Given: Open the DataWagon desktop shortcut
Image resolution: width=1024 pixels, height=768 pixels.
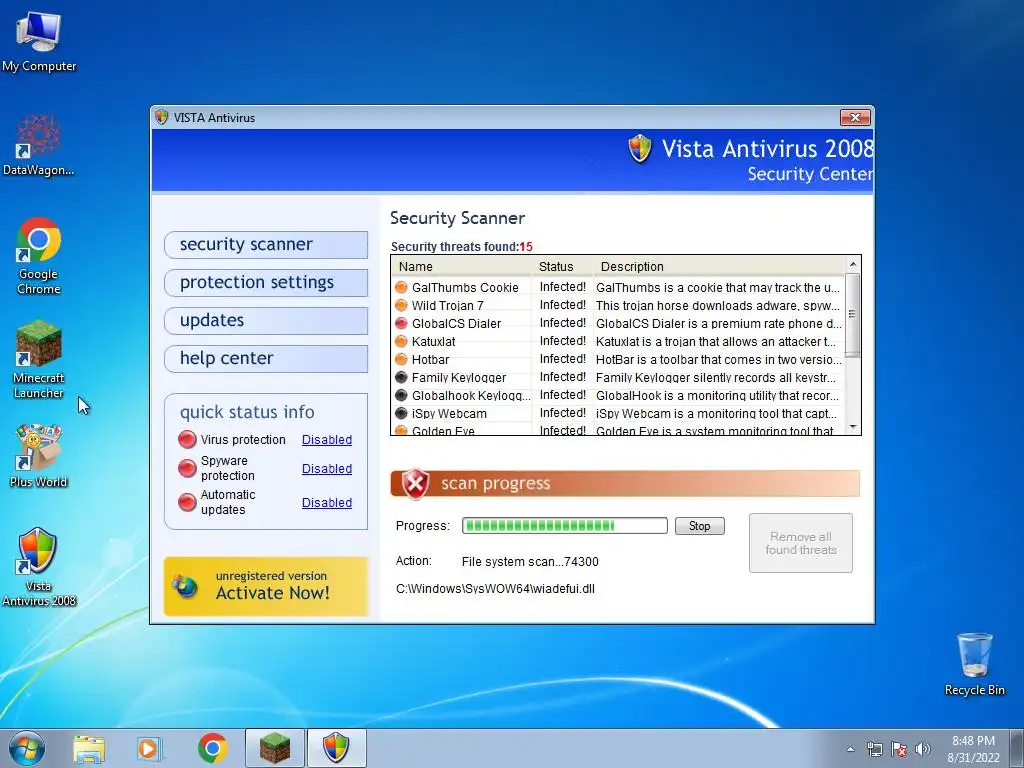Looking at the screenshot, I should point(39,145).
